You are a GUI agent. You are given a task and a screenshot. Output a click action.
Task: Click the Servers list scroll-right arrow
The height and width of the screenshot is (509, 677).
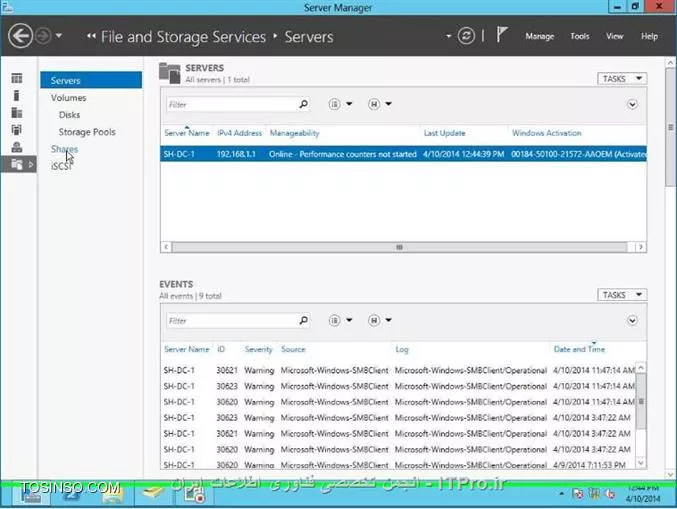641,247
